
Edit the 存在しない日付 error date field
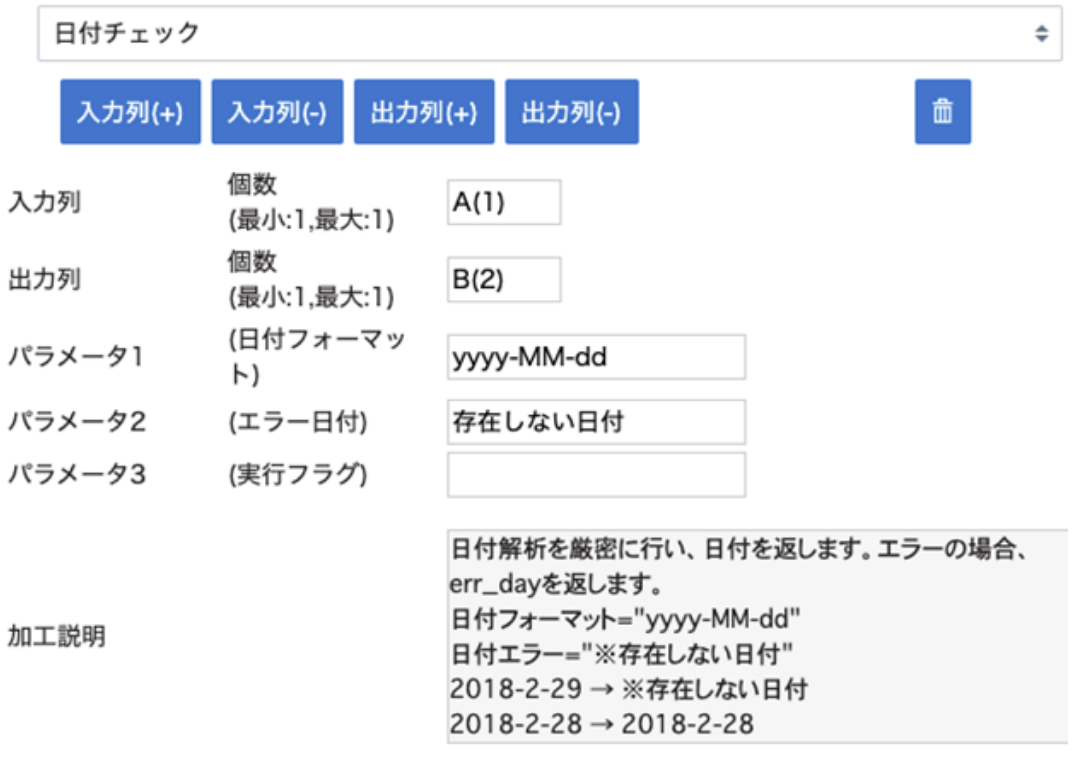[596, 422]
